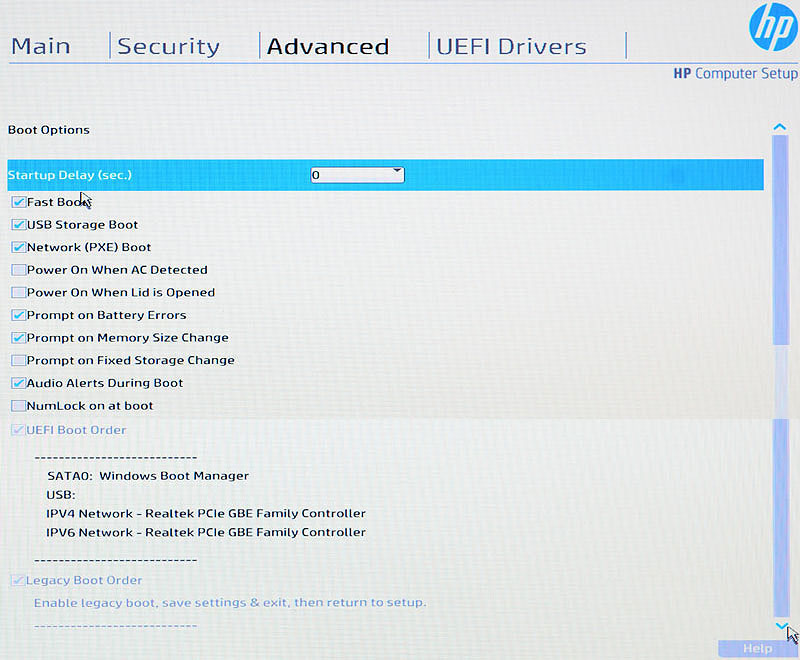
Task: Toggle the Fast Boot checkbox
Action: tap(18, 202)
